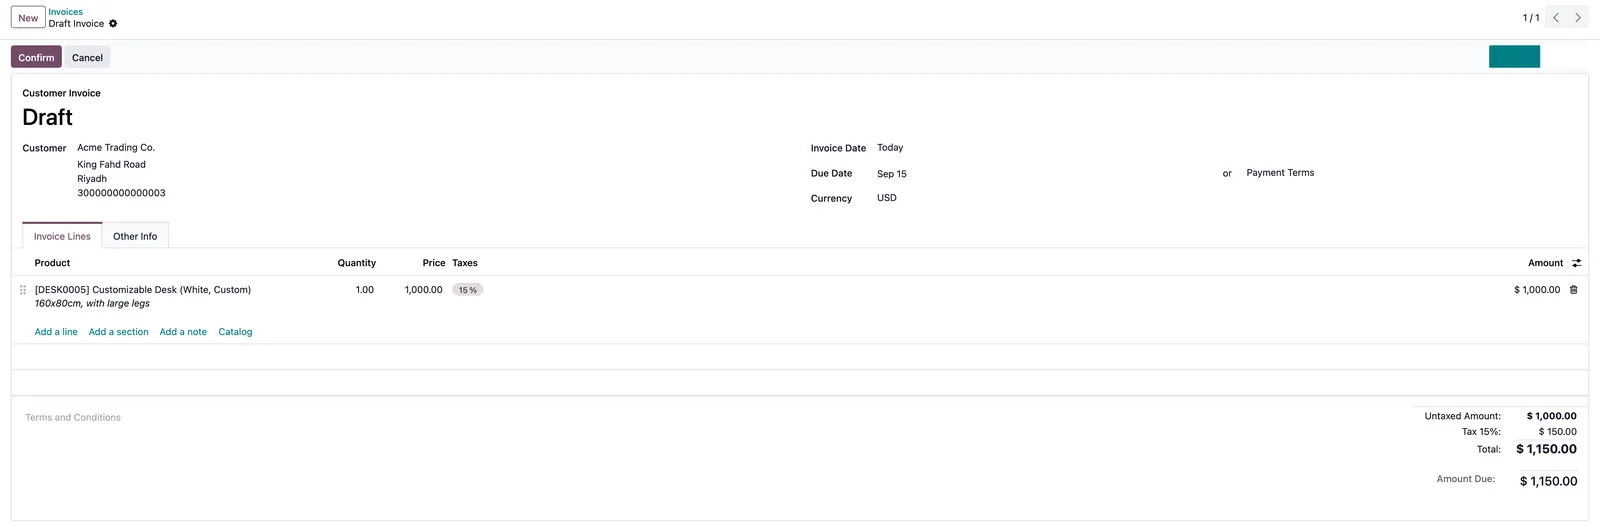Add a line to the invoice
This screenshot has width=1600, height=532.
tap(56, 332)
